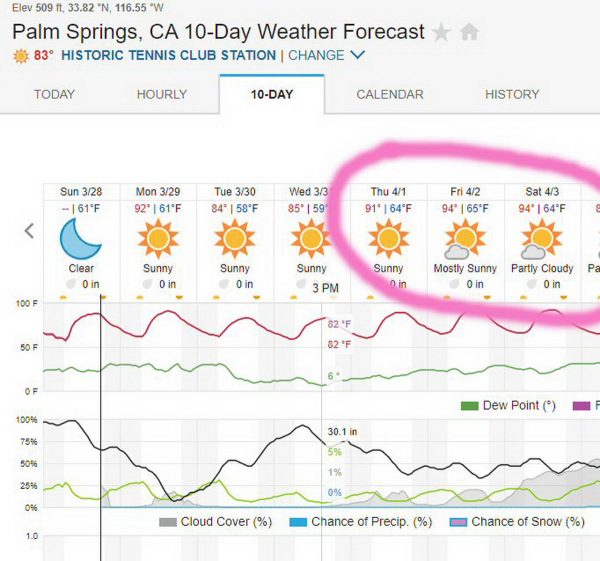
Task: Open the HISTORY tab
Action: point(512,94)
